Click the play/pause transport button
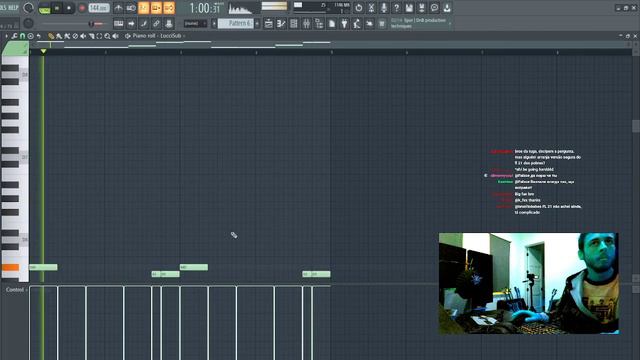640x360 pixels. coord(57,8)
